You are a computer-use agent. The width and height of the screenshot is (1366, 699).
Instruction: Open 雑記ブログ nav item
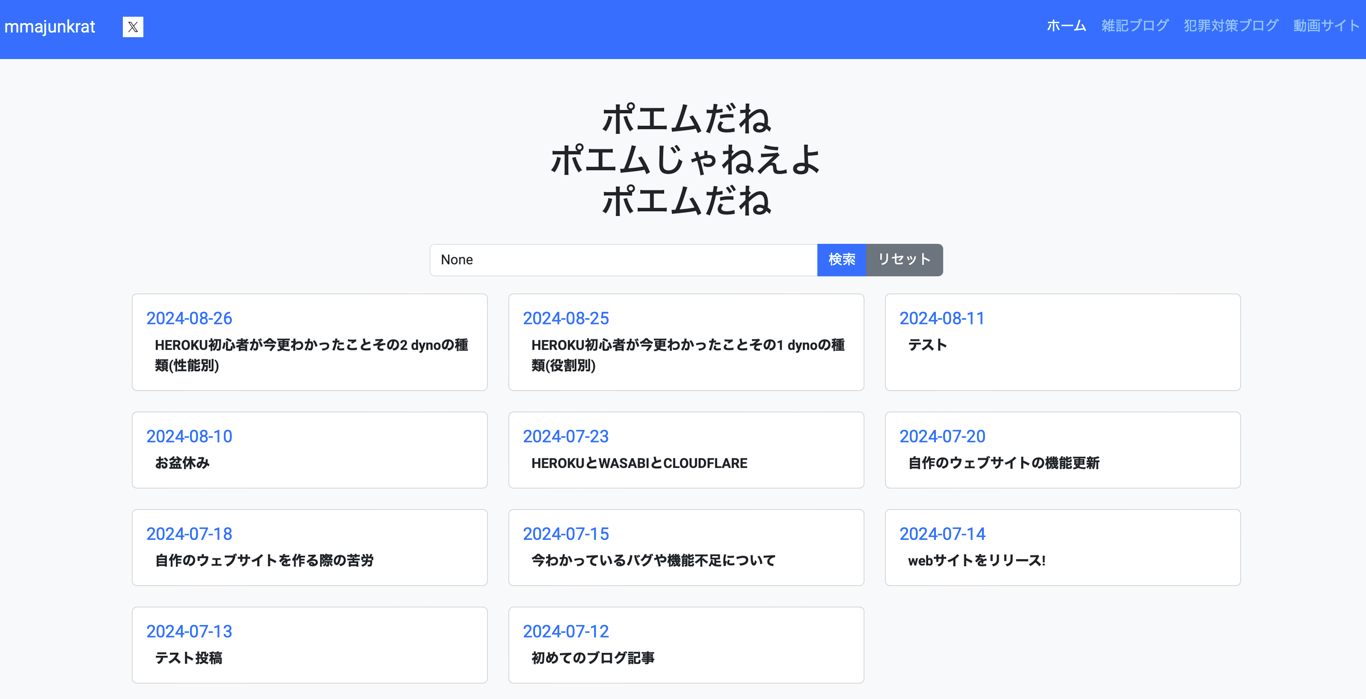pyautogui.click(x=1135, y=26)
